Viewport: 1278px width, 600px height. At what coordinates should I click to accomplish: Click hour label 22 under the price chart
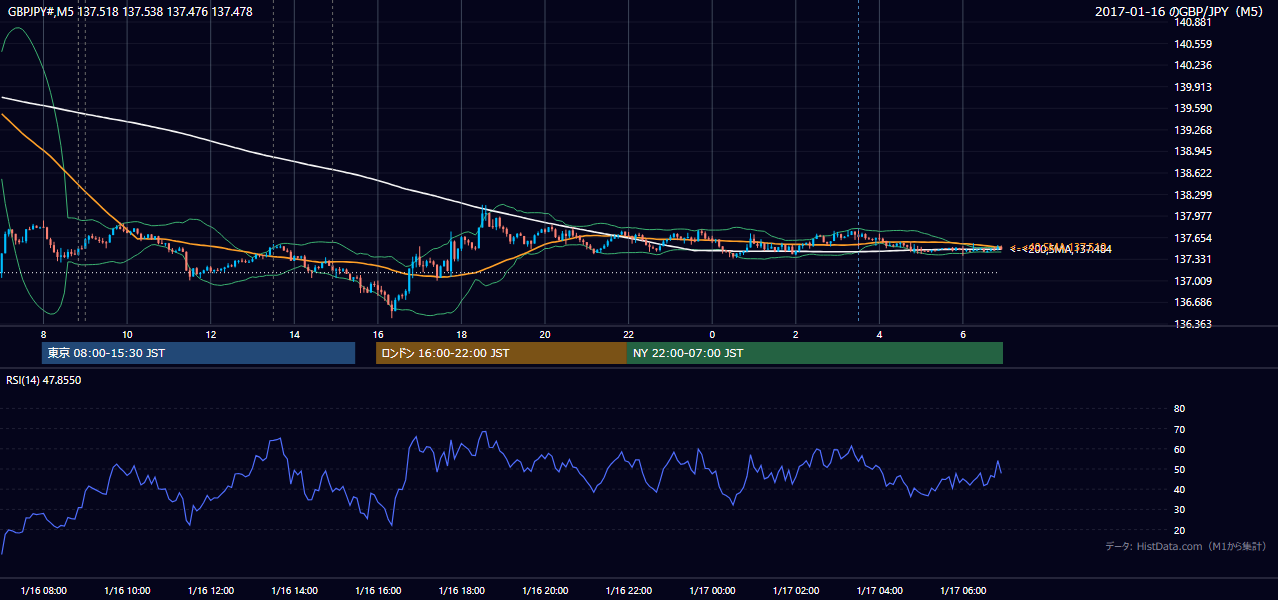pos(628,334)
